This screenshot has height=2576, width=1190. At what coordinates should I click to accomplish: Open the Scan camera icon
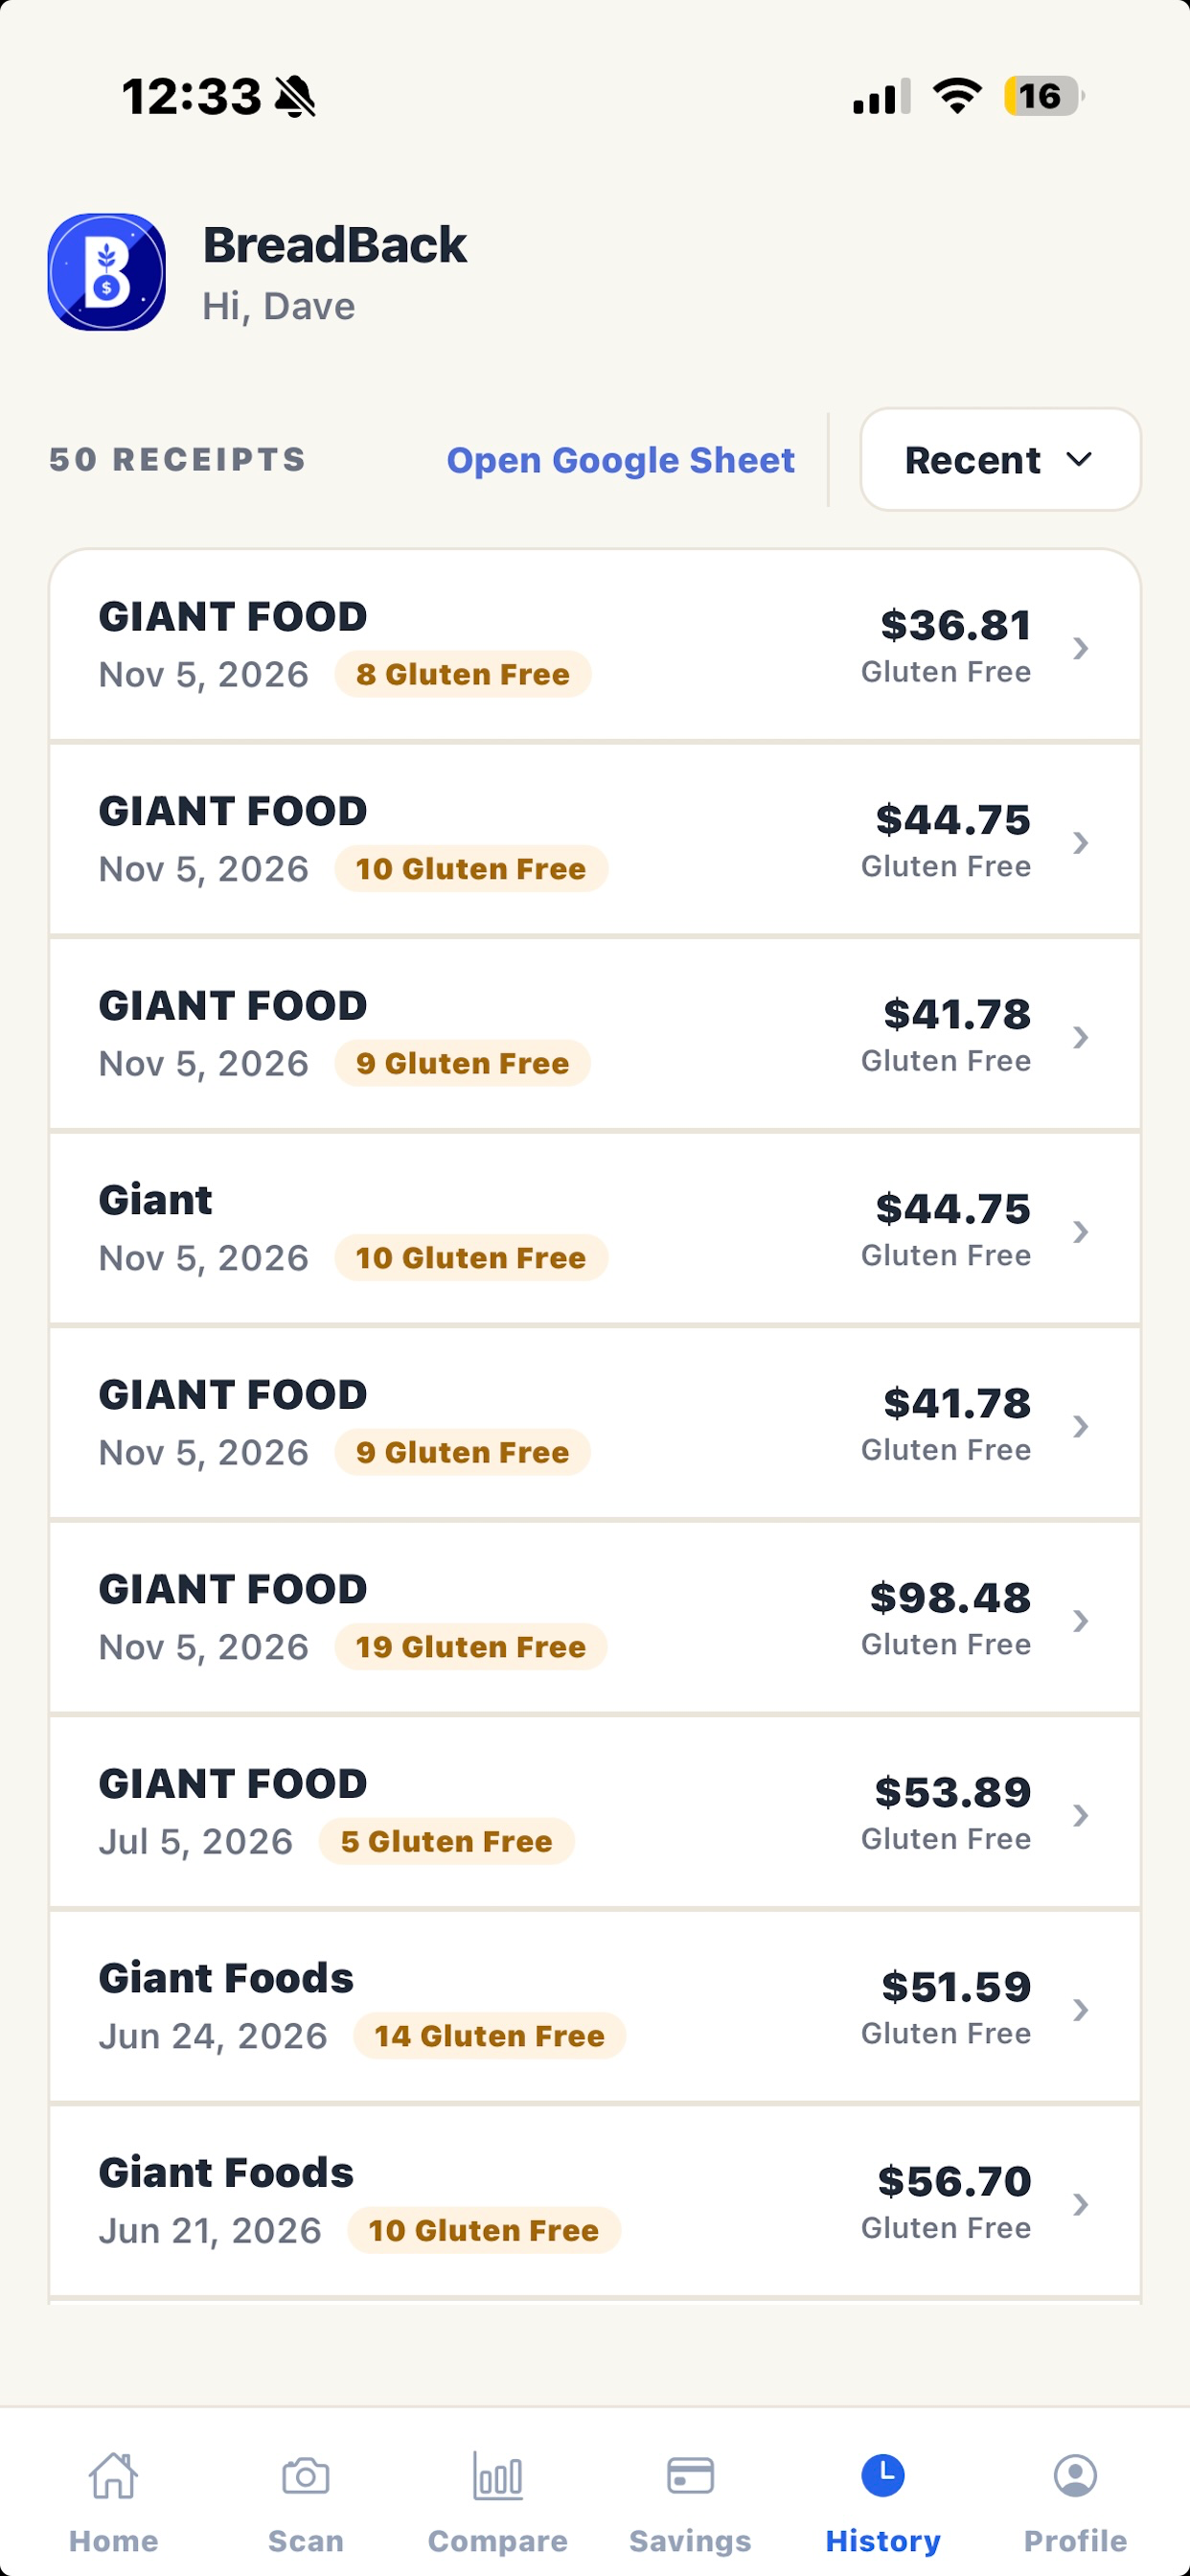coord(305,2476)
